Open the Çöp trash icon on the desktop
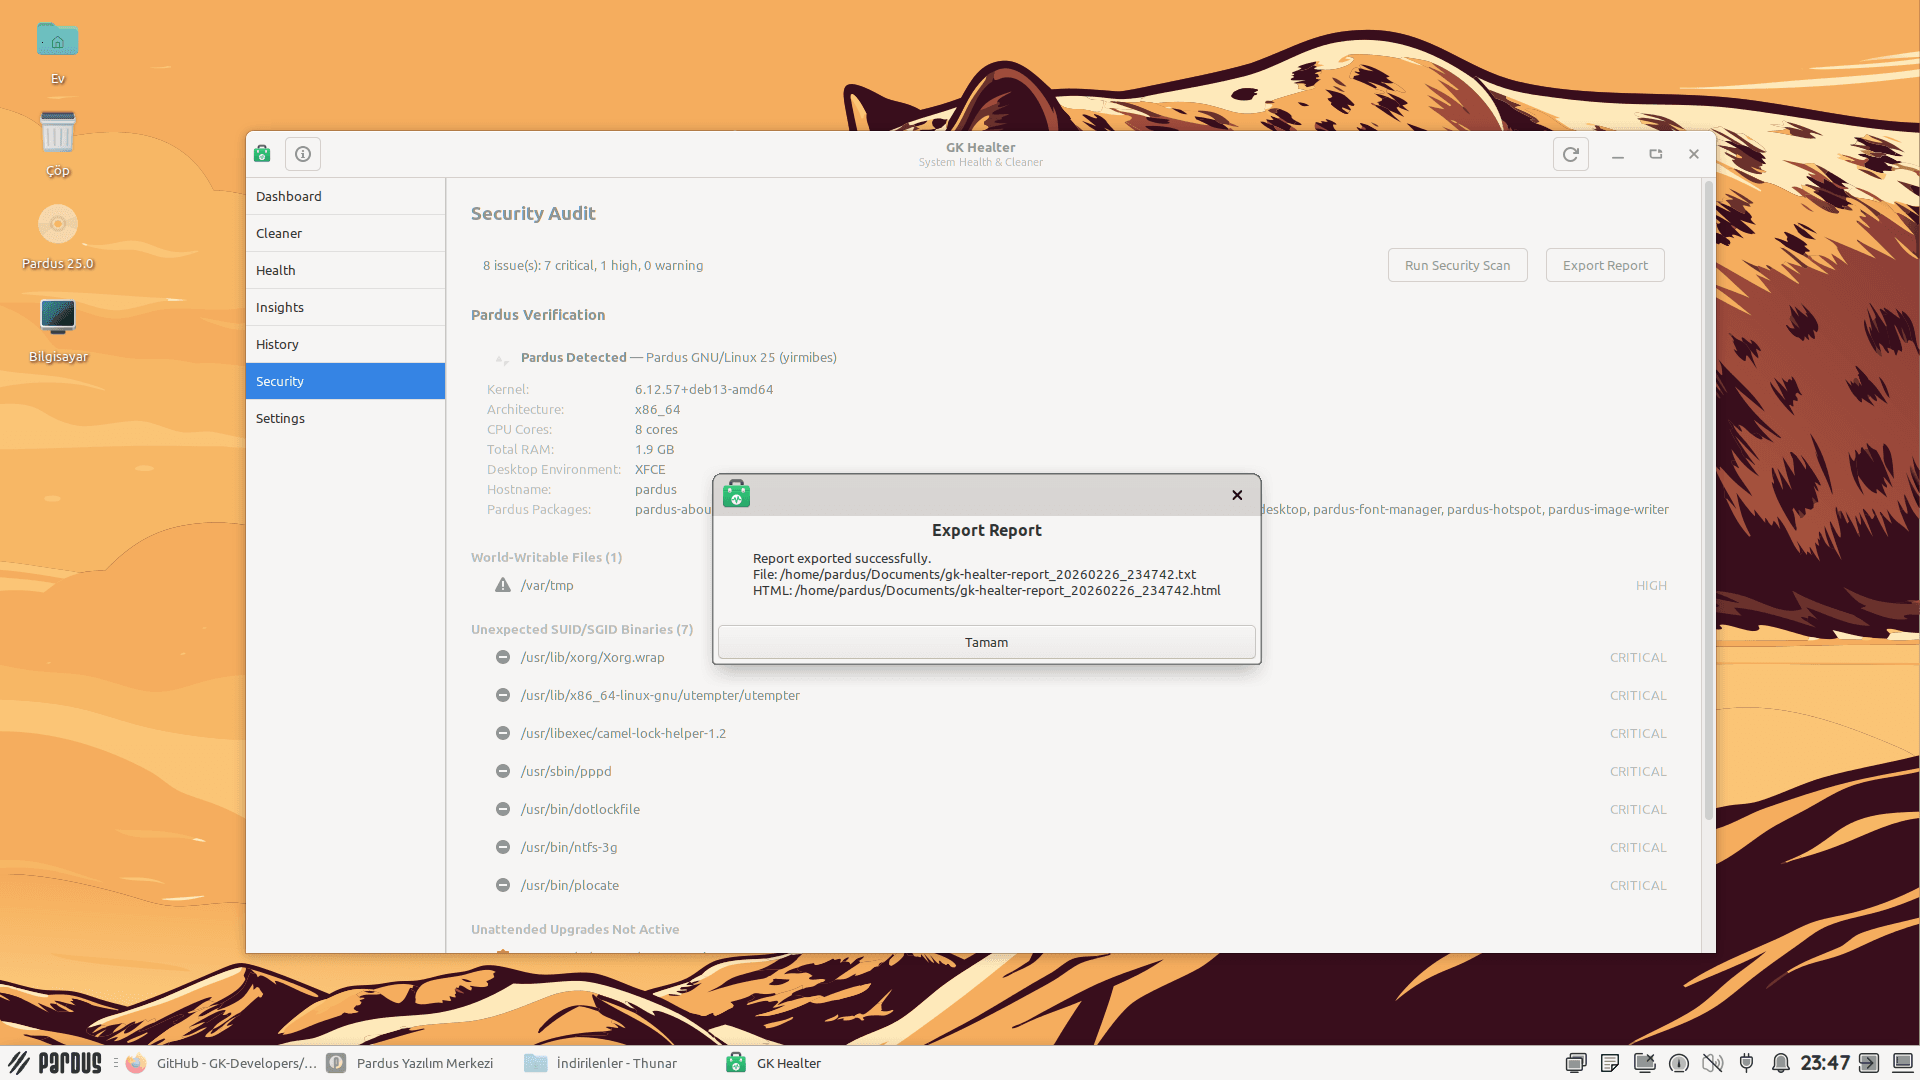 coord(57,131)
